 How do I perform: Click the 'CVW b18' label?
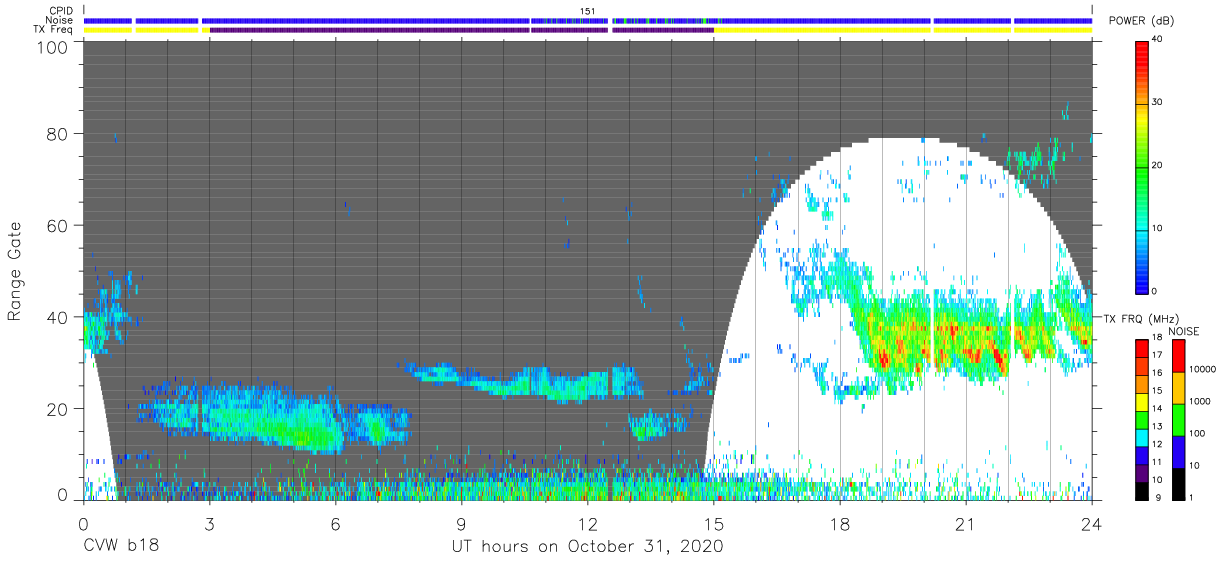click(121, 547)
